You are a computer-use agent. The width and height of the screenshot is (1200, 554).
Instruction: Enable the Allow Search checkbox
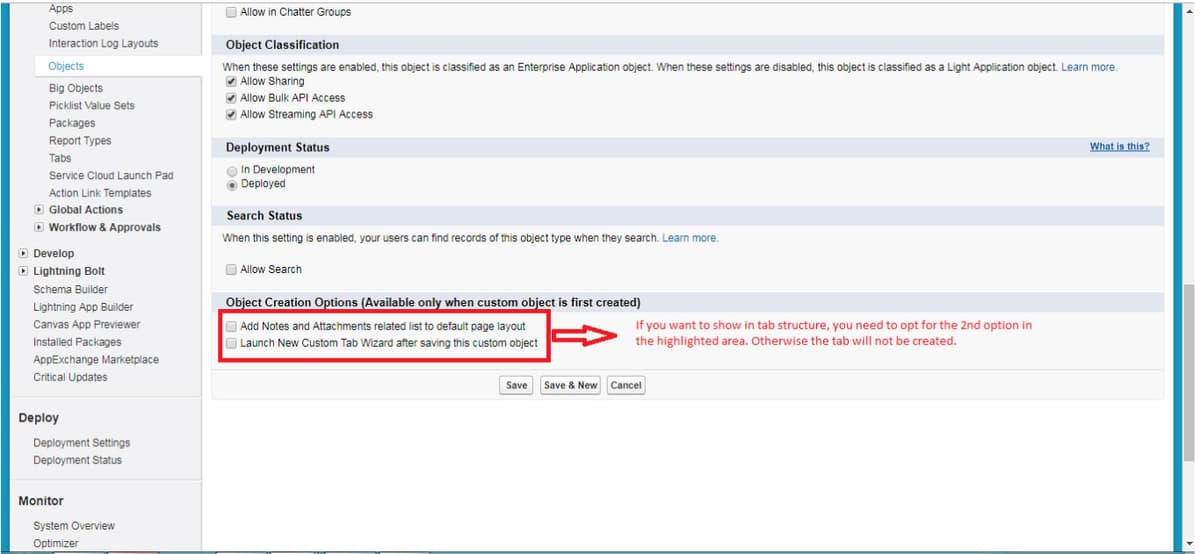[232, 270]
